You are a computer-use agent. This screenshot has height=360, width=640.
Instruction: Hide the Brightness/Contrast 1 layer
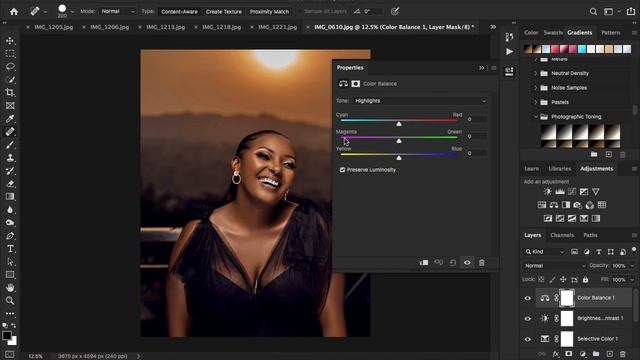(x=528, y=318)
